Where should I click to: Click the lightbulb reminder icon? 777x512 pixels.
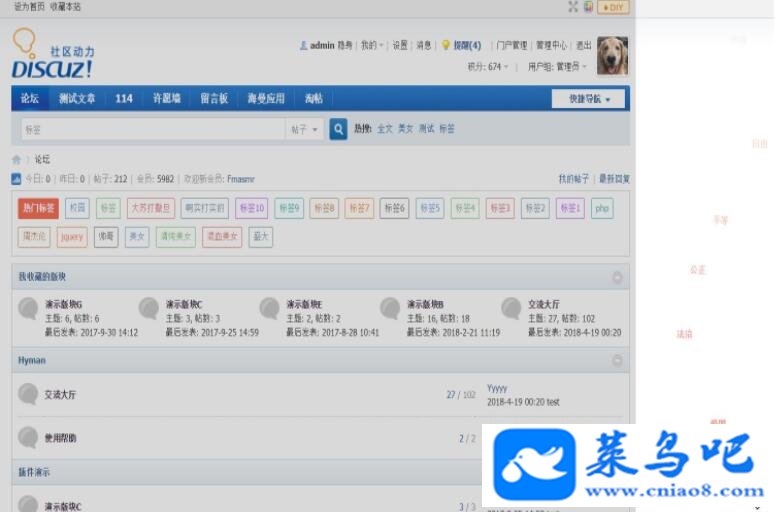click(445, 45)
